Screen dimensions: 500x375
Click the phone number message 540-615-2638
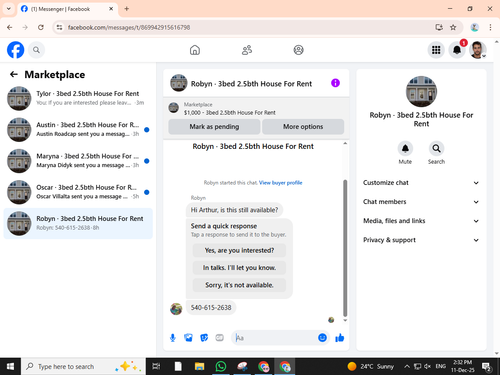pyautogui.click(x=211, y=307)
